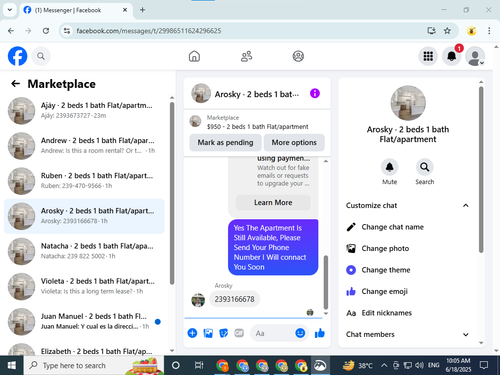Open Natacha conversation in the list
Image resolution: width=500 pixels, height=375 pixels.
point(84,251)
